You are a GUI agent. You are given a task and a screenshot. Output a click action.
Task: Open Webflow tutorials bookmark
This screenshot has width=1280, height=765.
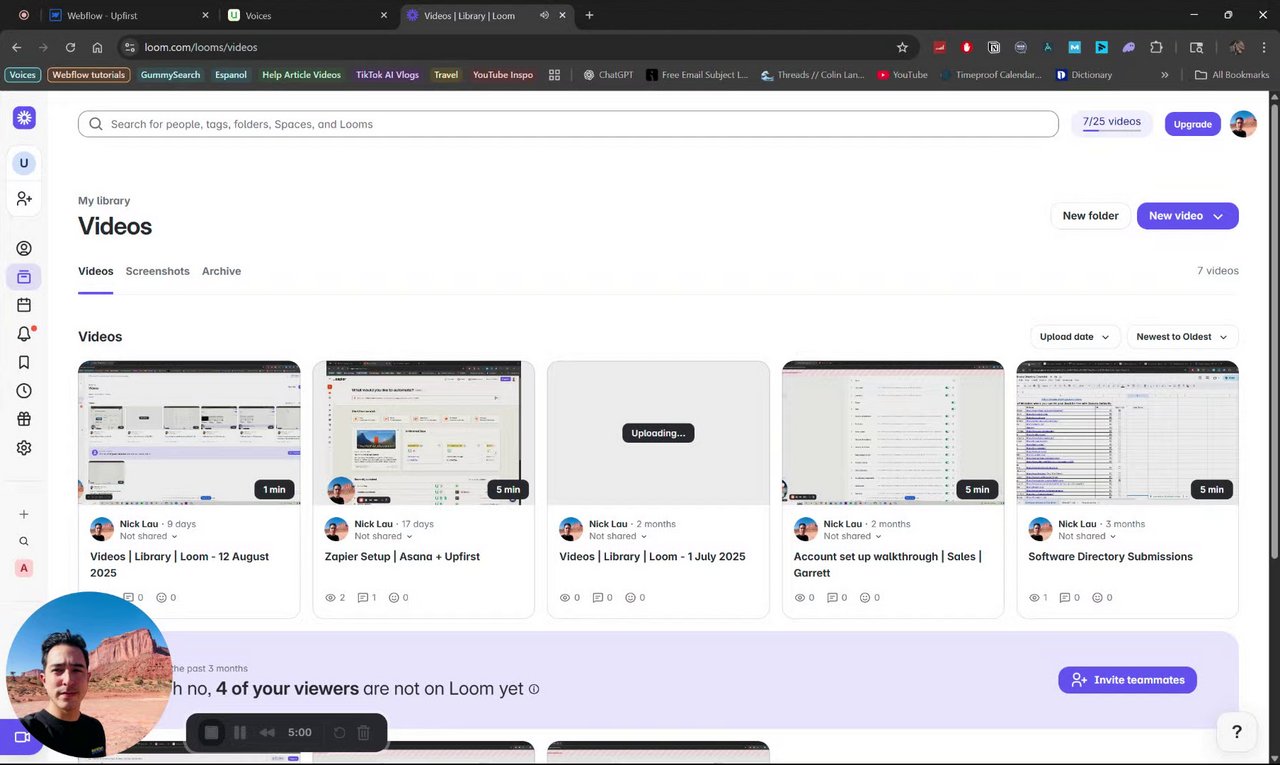tap(88, 75)
